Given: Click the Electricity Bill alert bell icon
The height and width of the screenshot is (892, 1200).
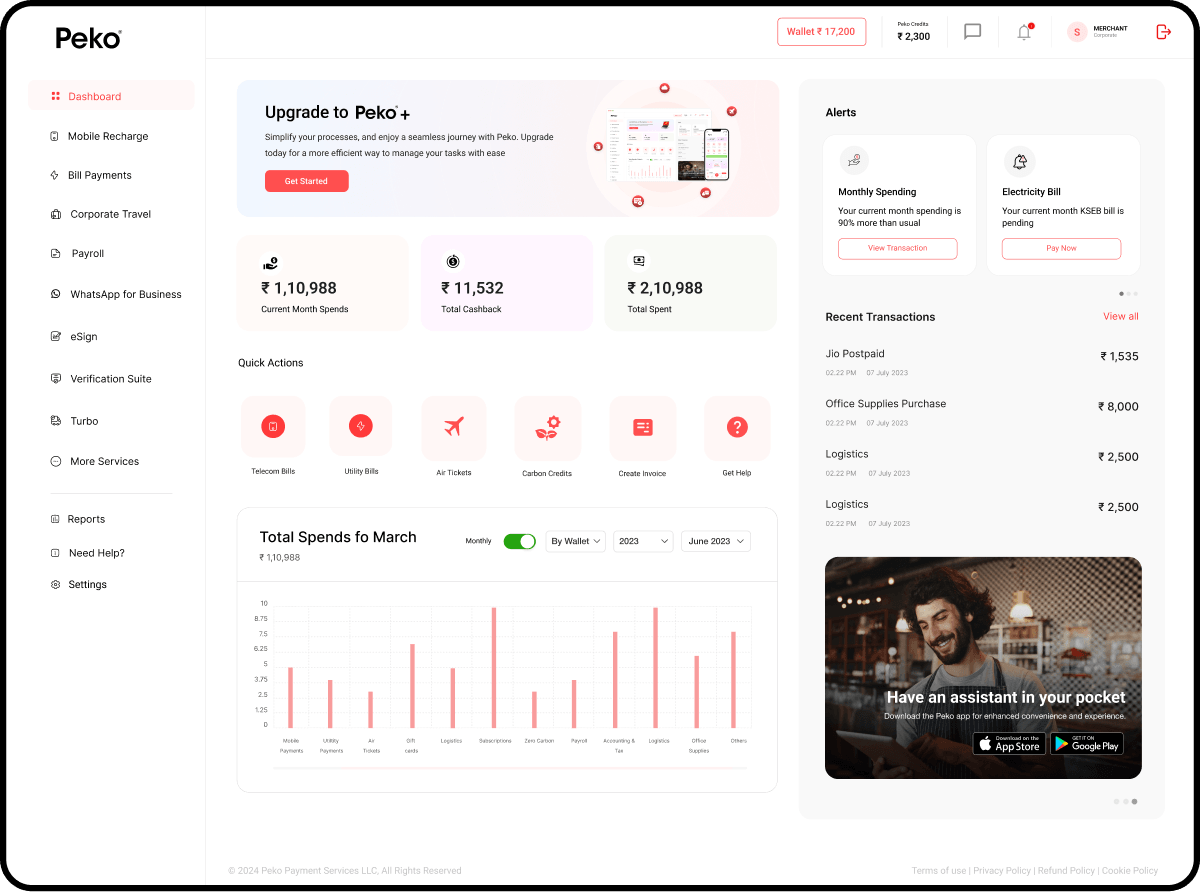Looking at the screenshot, I should 1019,161.
